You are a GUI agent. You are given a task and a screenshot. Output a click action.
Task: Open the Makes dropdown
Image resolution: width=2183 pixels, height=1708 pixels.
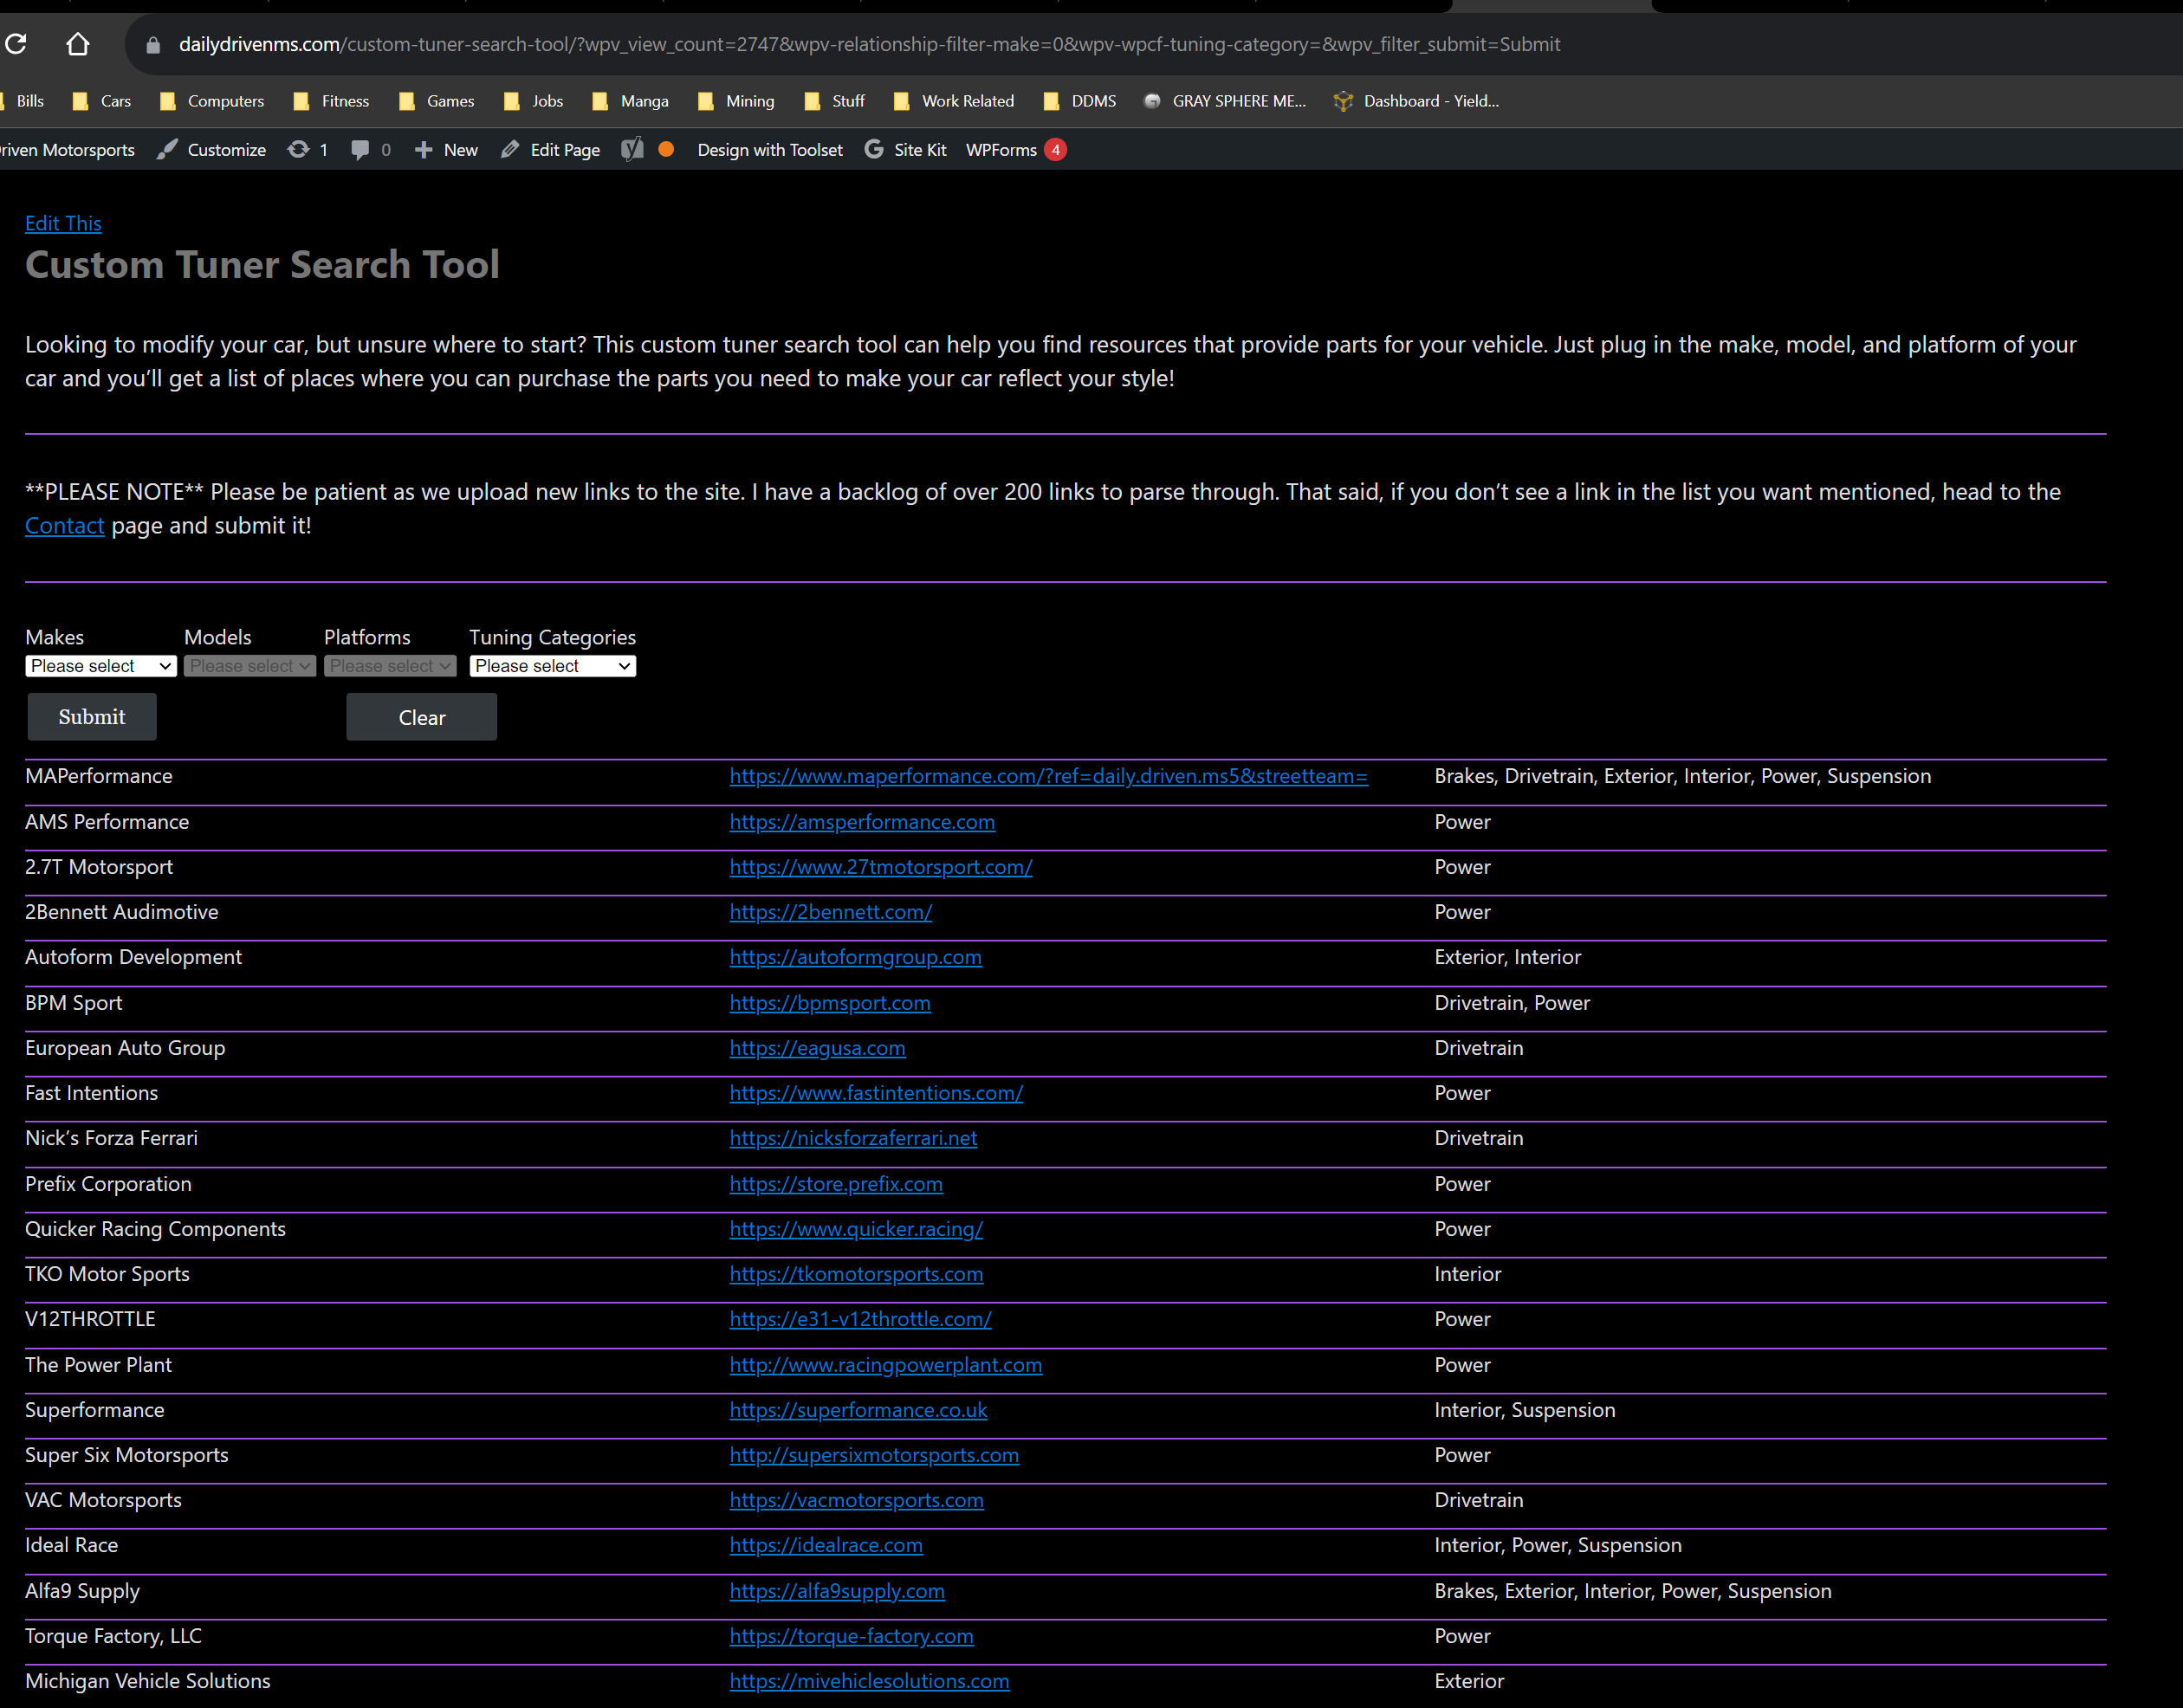click(x=101, y=666)
